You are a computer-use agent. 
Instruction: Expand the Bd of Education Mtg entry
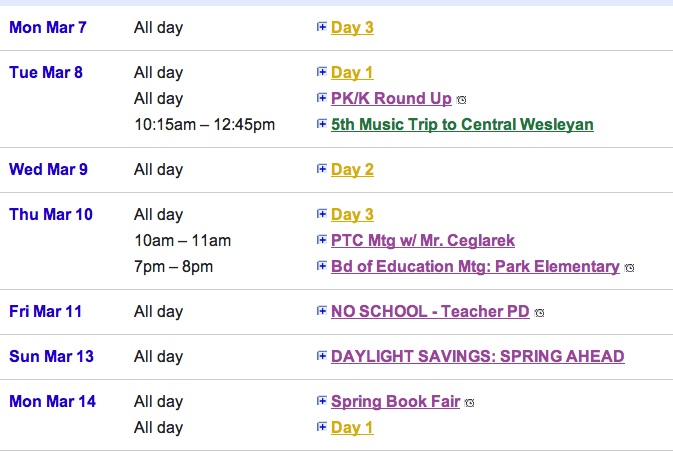click(321, 266)
